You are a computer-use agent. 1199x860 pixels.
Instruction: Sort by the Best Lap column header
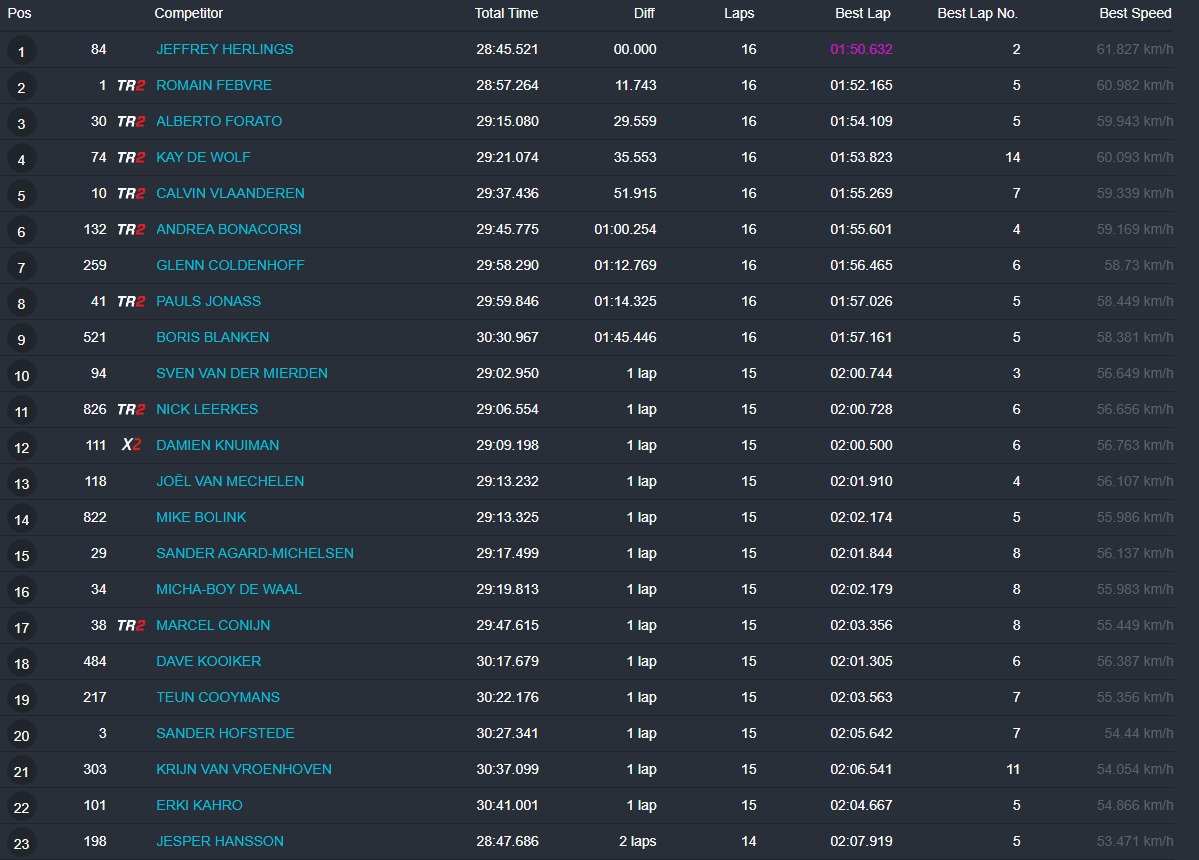862,13
